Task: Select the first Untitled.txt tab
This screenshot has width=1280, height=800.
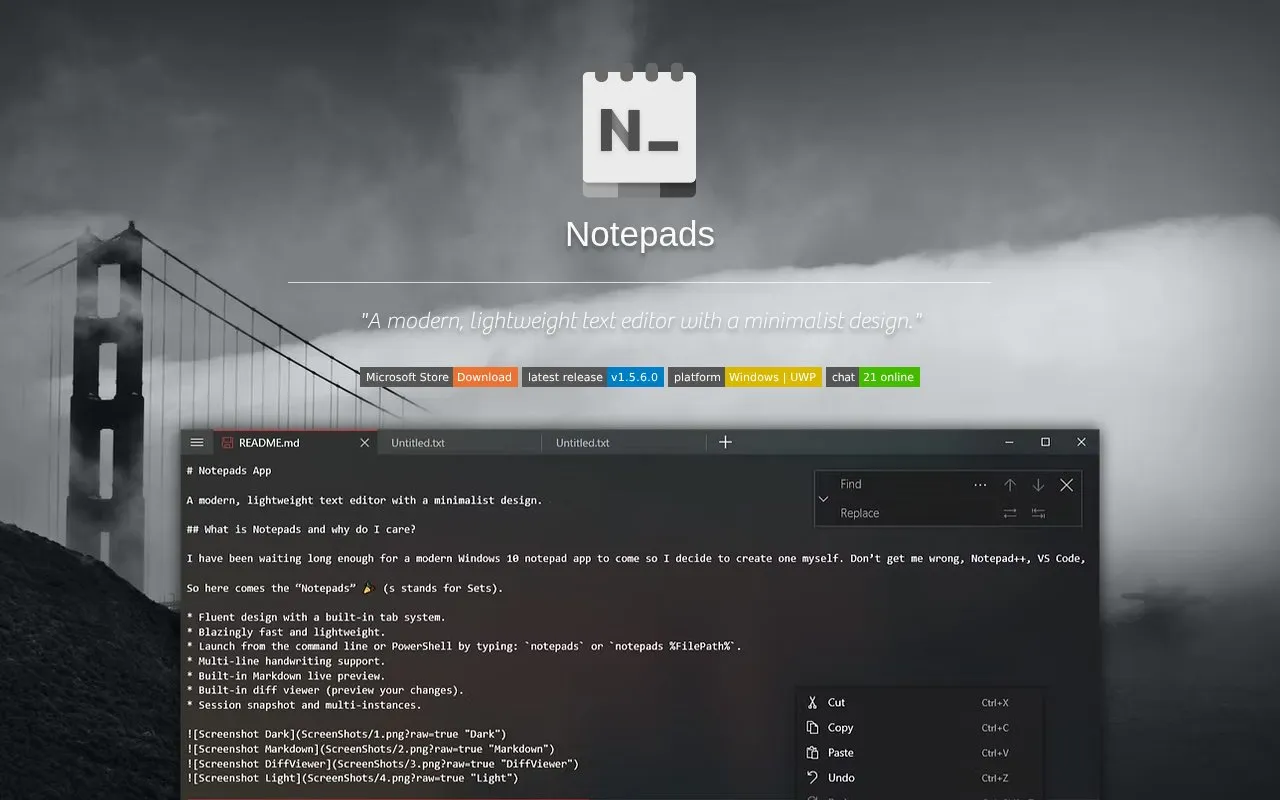Action: 460,442
